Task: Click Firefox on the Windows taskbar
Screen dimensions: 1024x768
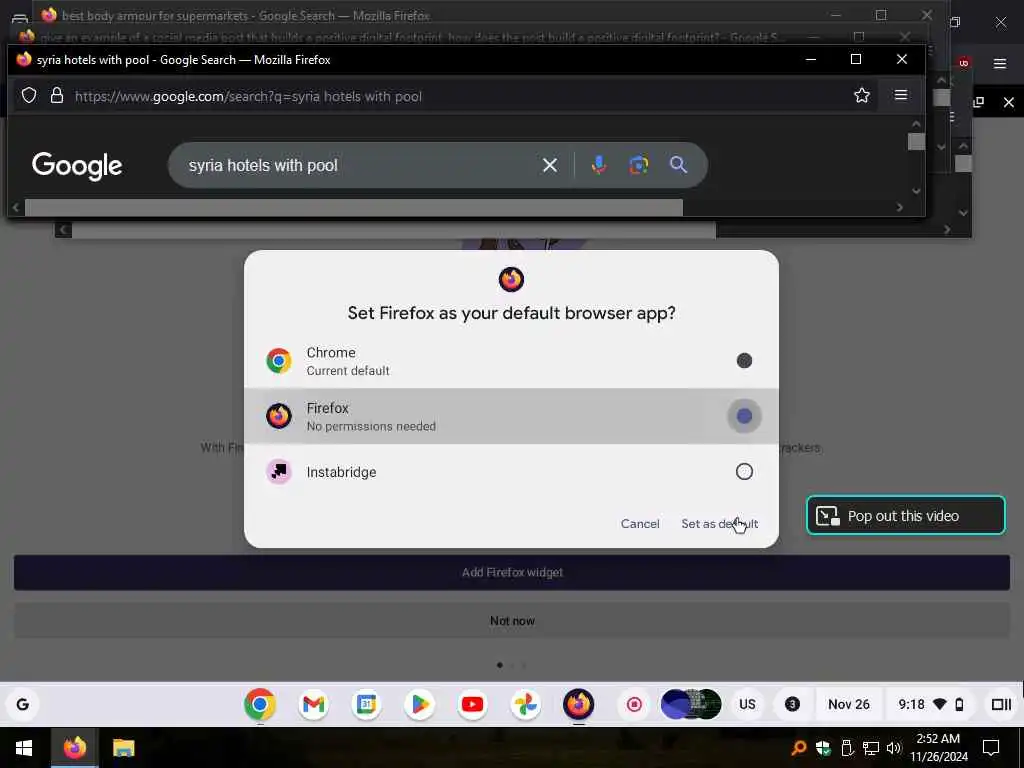Action: coord(74,748)
